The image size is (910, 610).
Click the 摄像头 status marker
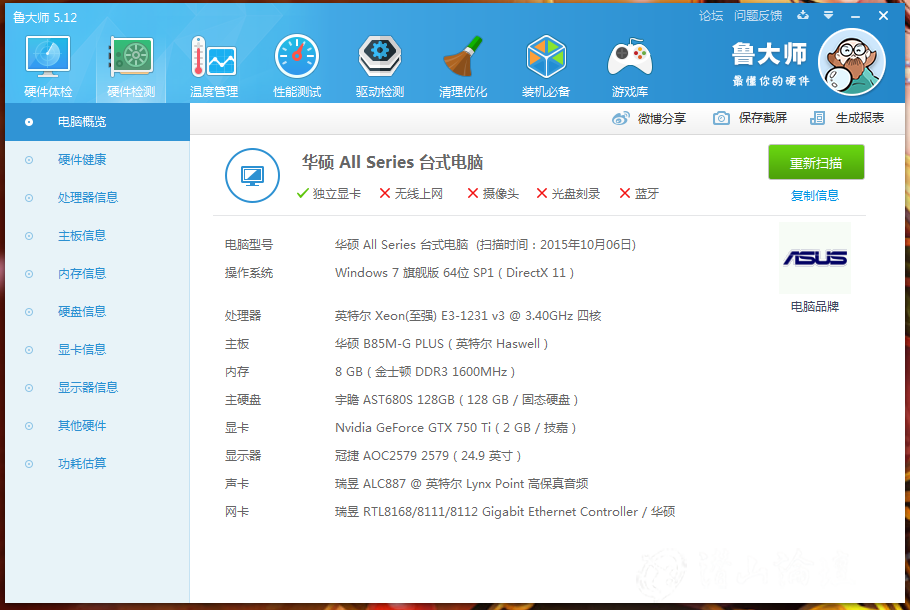pos(493,194)
